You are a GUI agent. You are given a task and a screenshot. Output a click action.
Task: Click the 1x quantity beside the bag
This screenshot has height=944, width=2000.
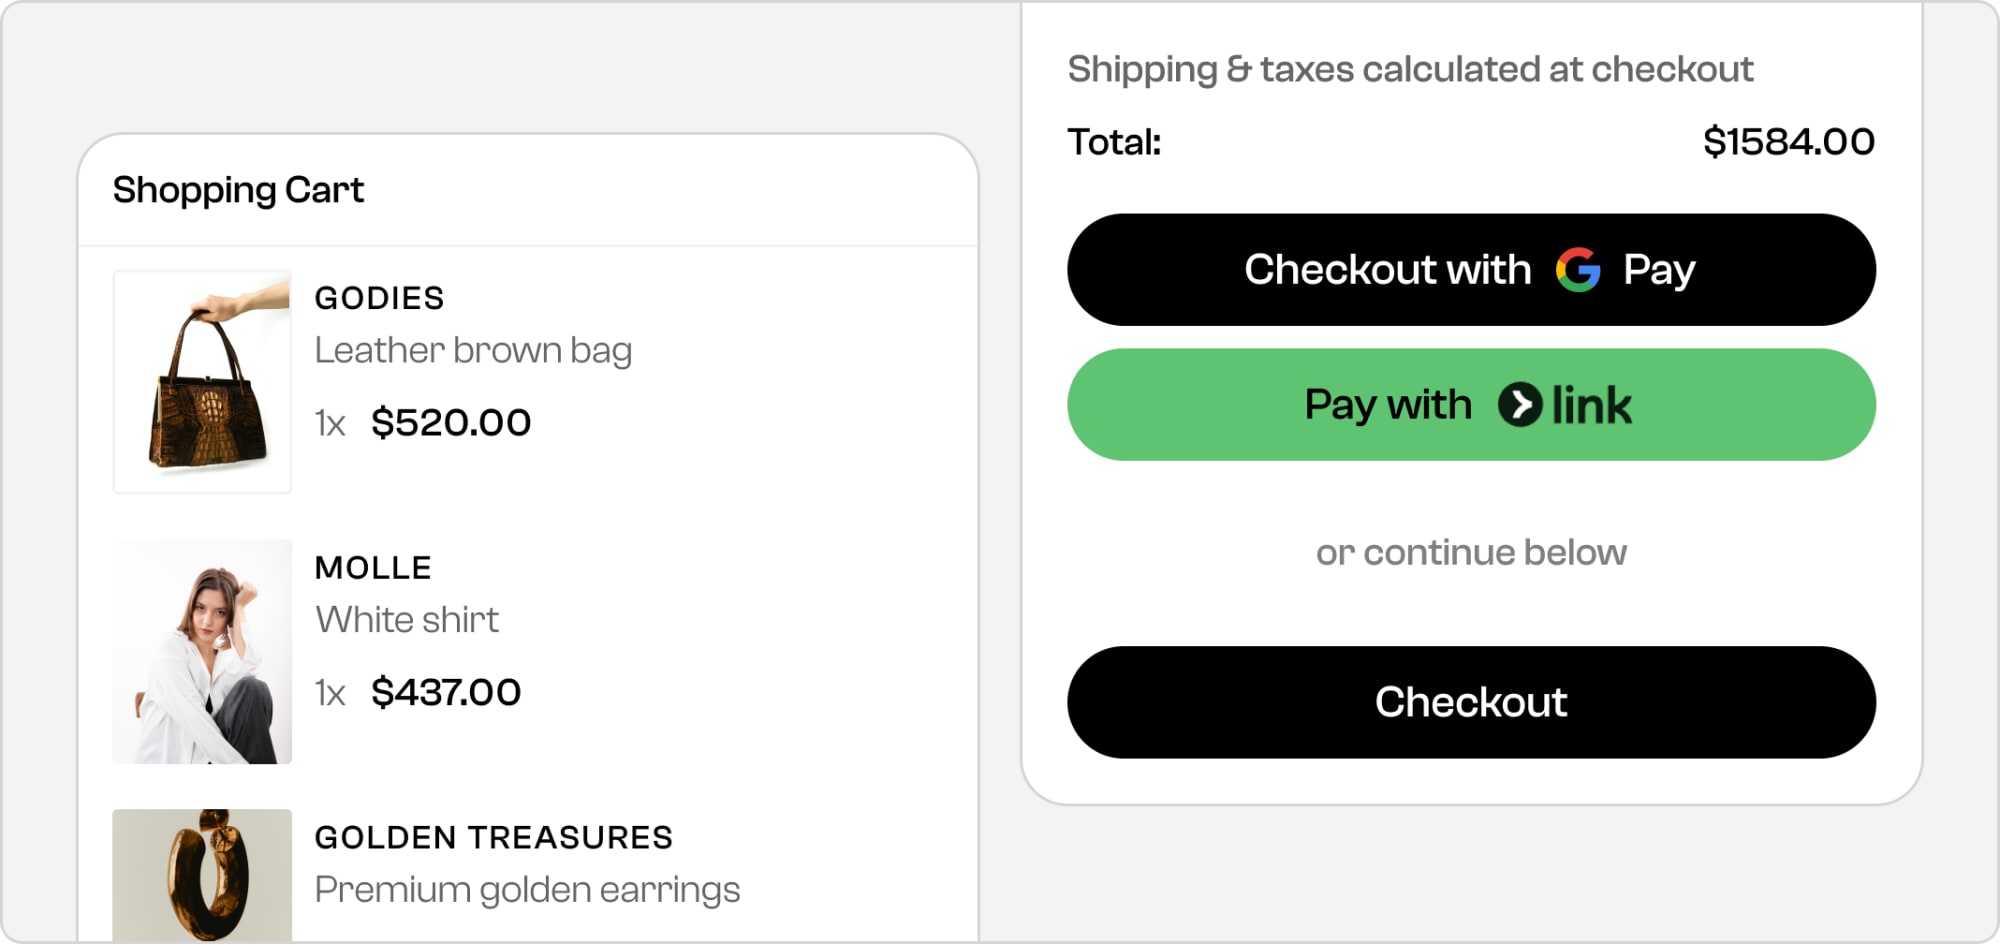click(x=330, y=424)
